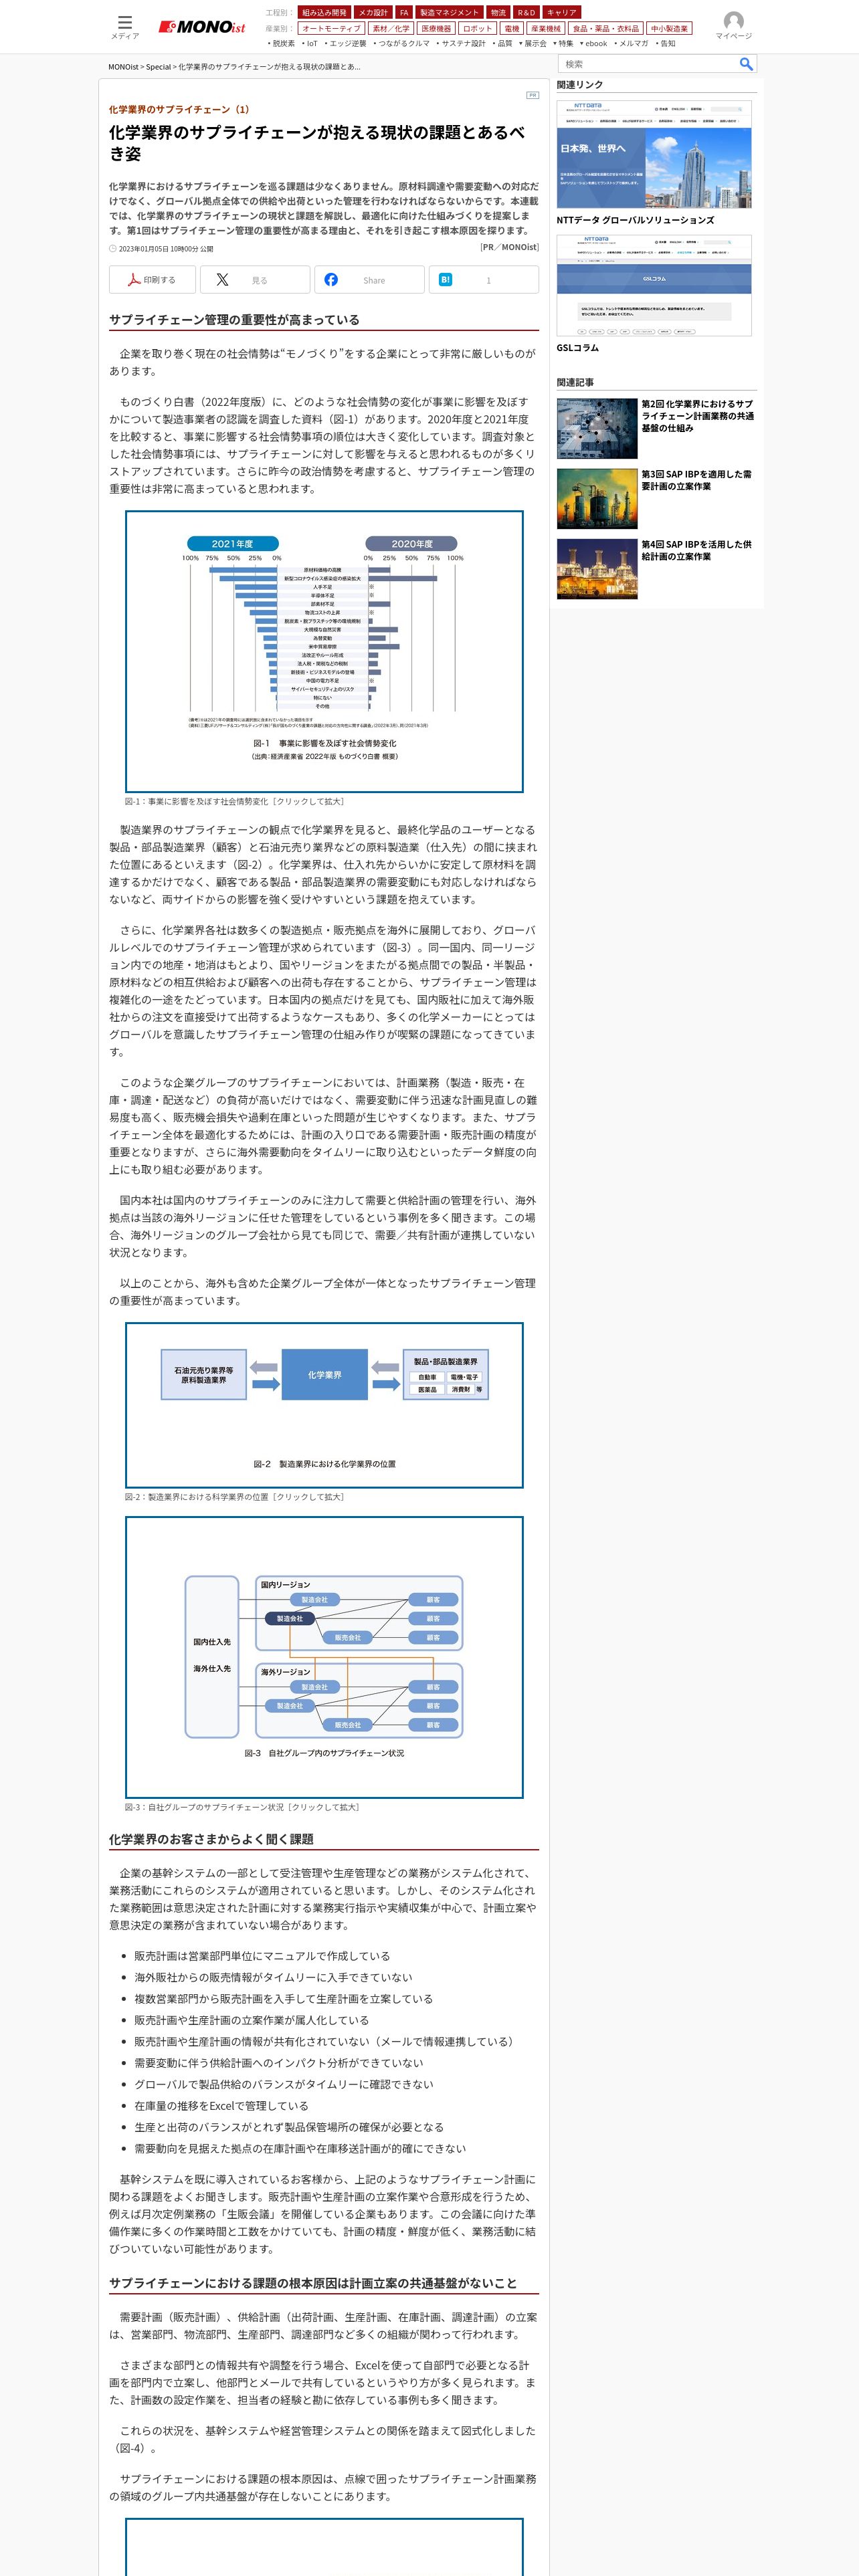This screenshot has width=859, height=2576.
Task: Click the MONOist breadcrumb link
Action: (x=123, y=67)
